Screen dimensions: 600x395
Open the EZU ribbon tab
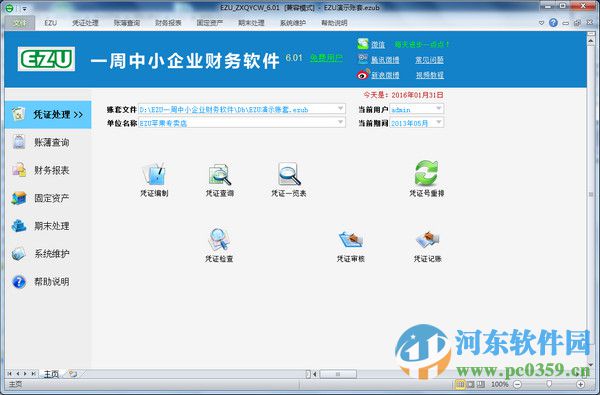click(x=51, y=23)
